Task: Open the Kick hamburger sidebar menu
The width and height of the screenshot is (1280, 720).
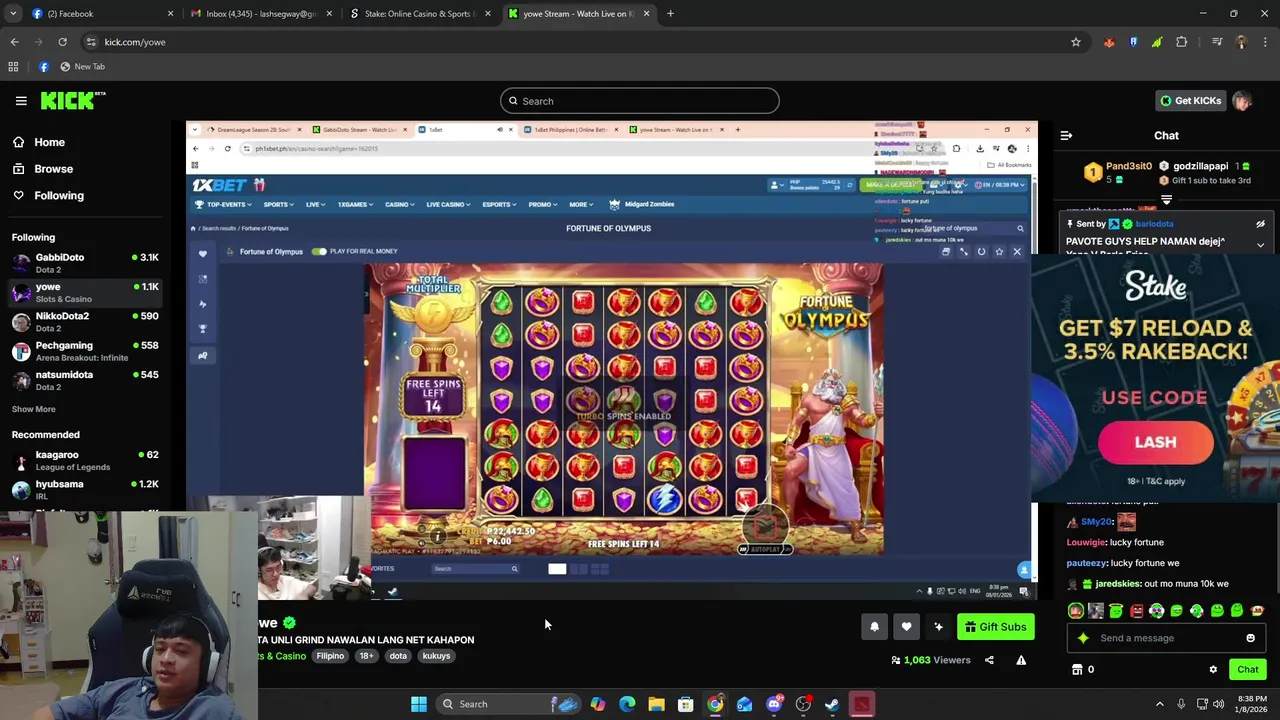Action: [21, 100]
